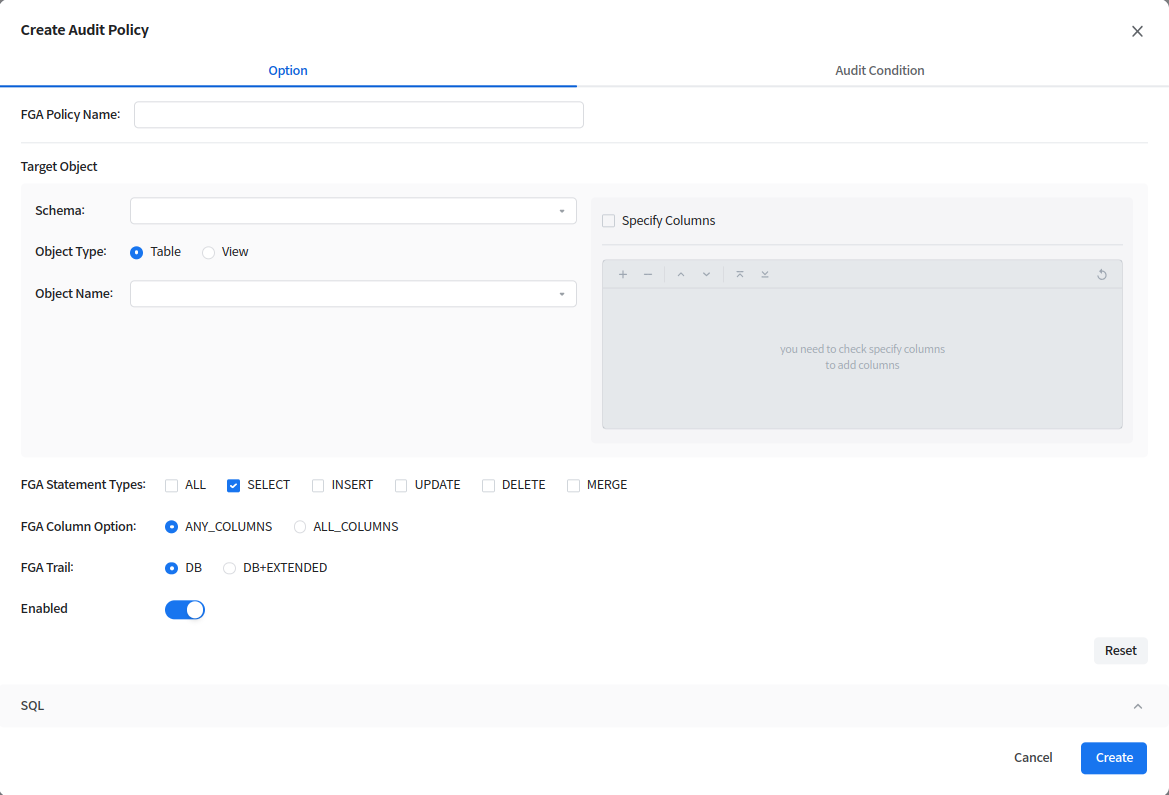Screen dimensions: 1169x795
Task: Switch to the Audit Condition tab
Action: click(879, 71)
